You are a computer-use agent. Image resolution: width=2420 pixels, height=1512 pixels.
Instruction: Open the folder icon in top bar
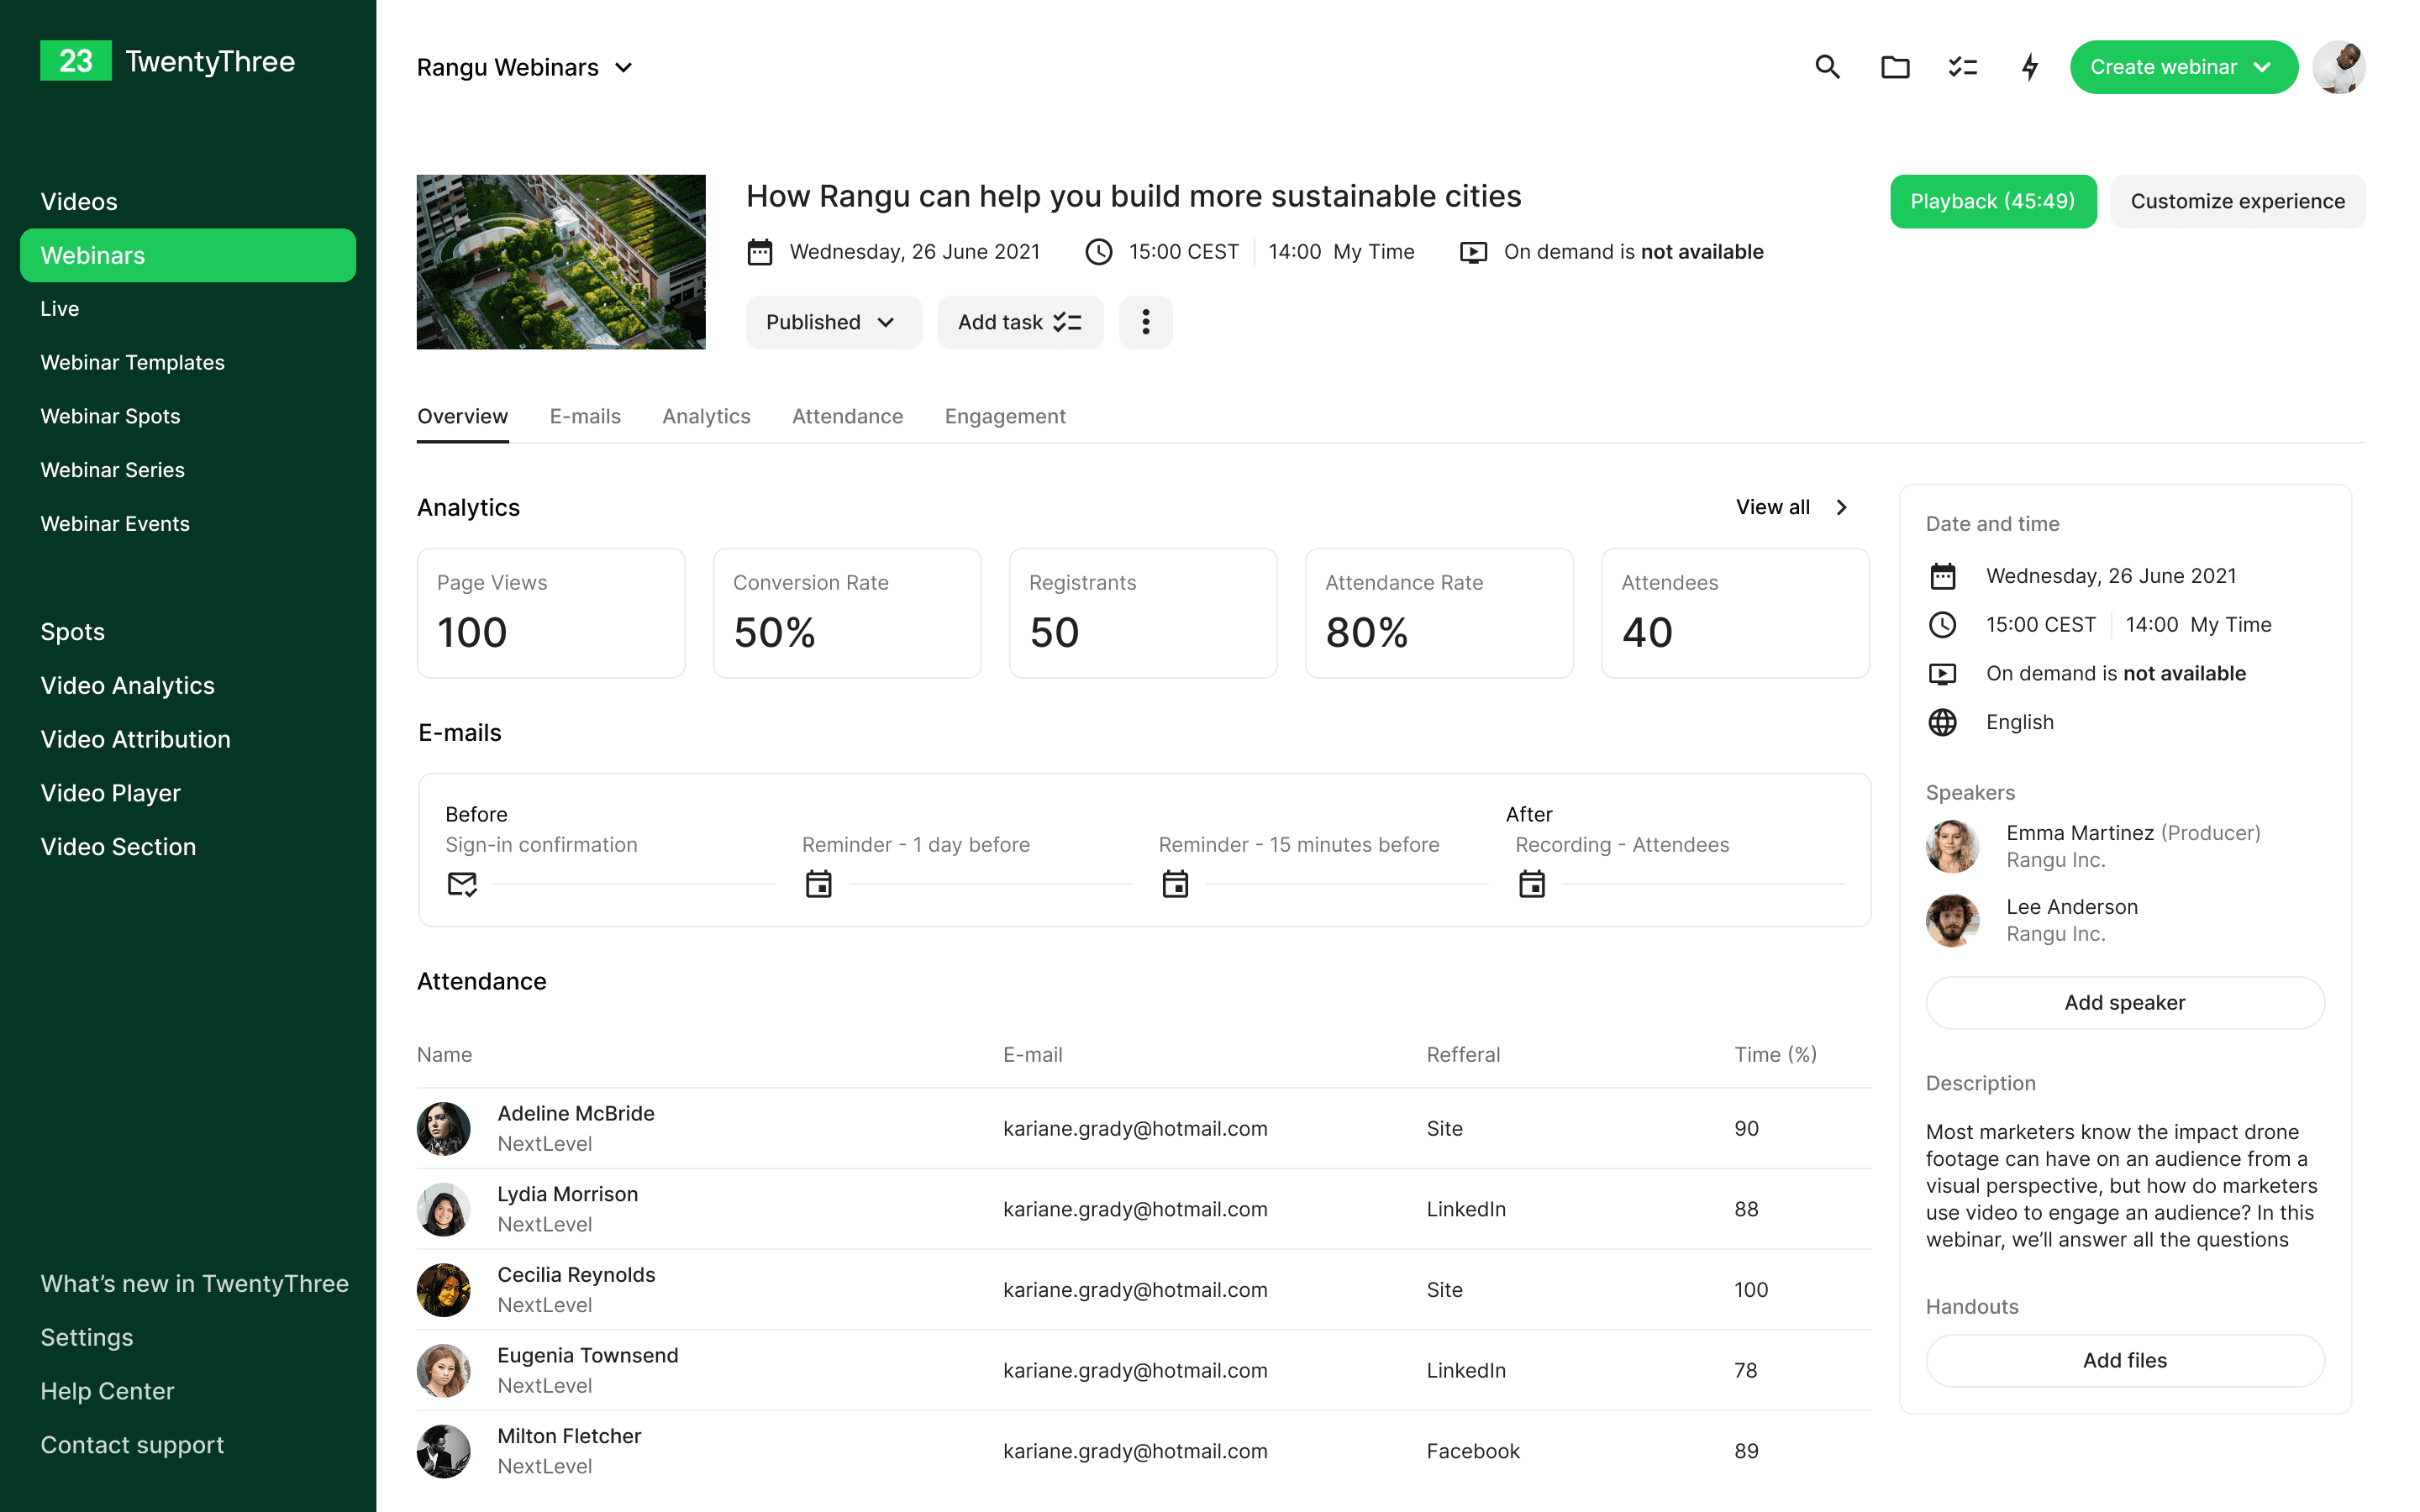(x=1895, y=67)
